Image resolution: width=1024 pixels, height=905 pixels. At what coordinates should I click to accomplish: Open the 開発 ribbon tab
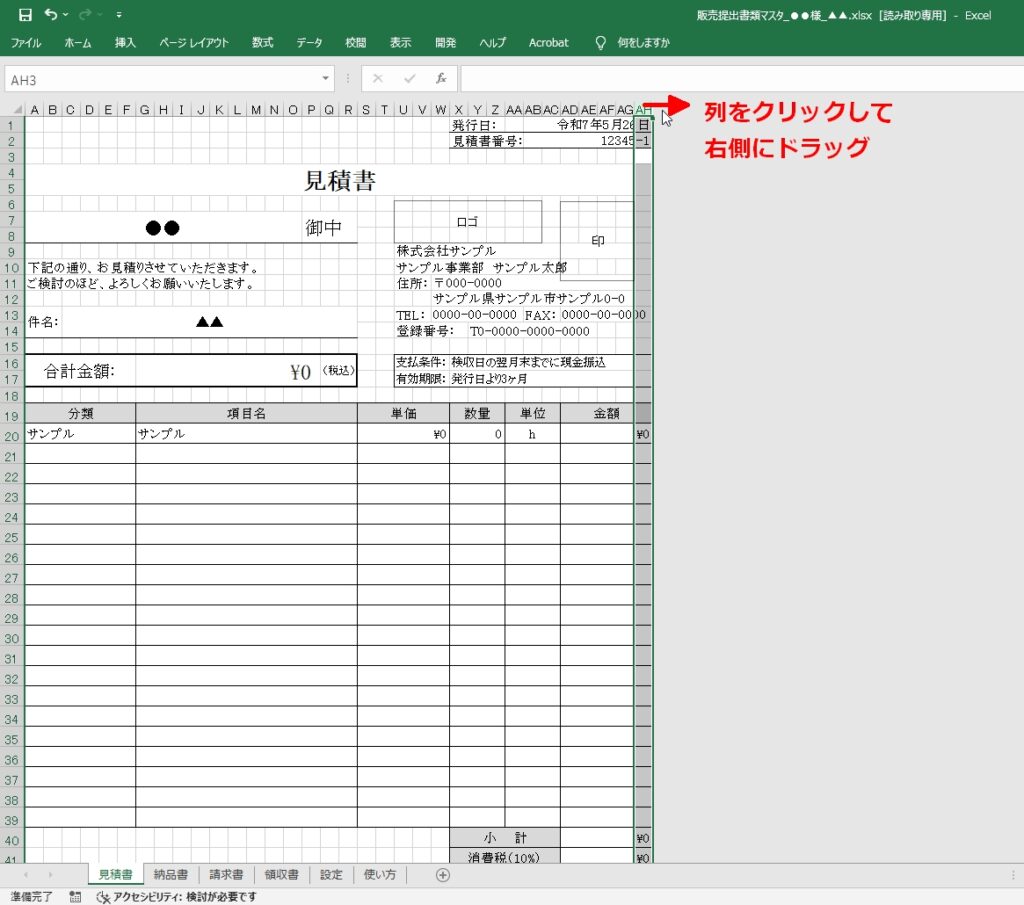[x=445, y=42]
